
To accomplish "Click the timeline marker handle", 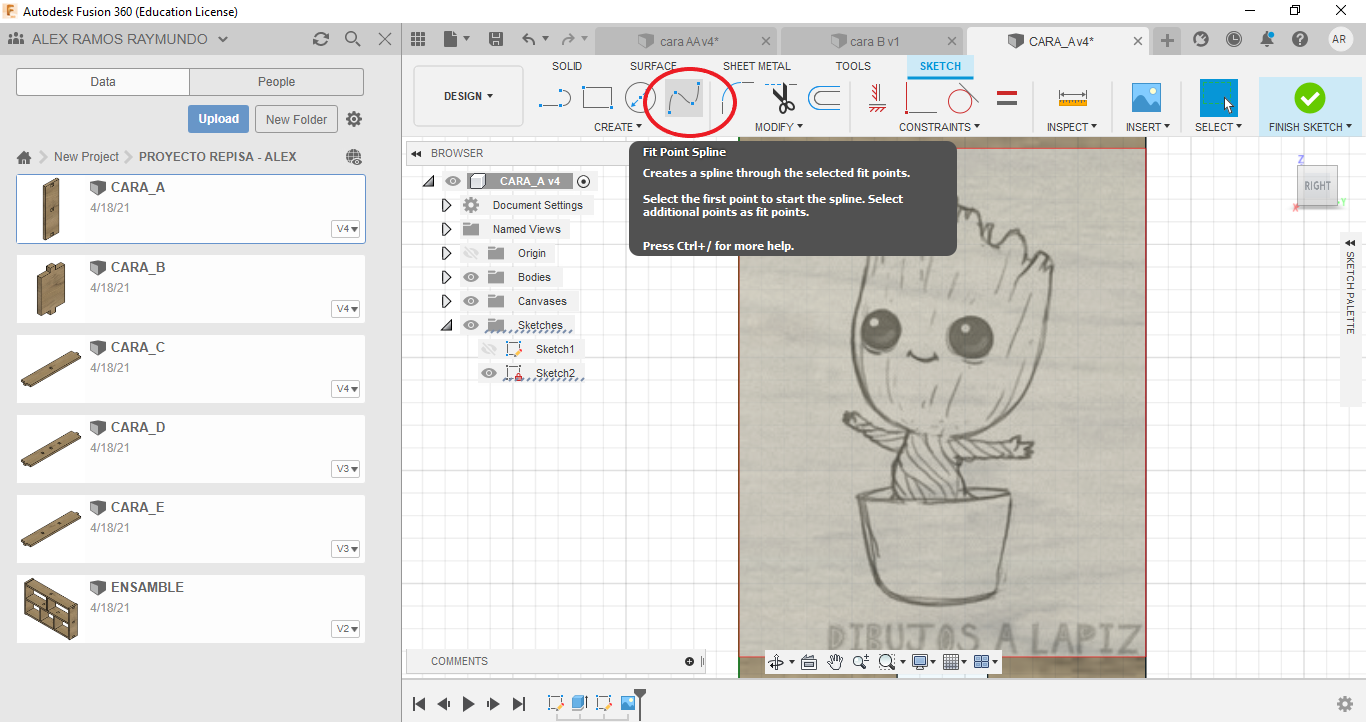I will [640, 694].
